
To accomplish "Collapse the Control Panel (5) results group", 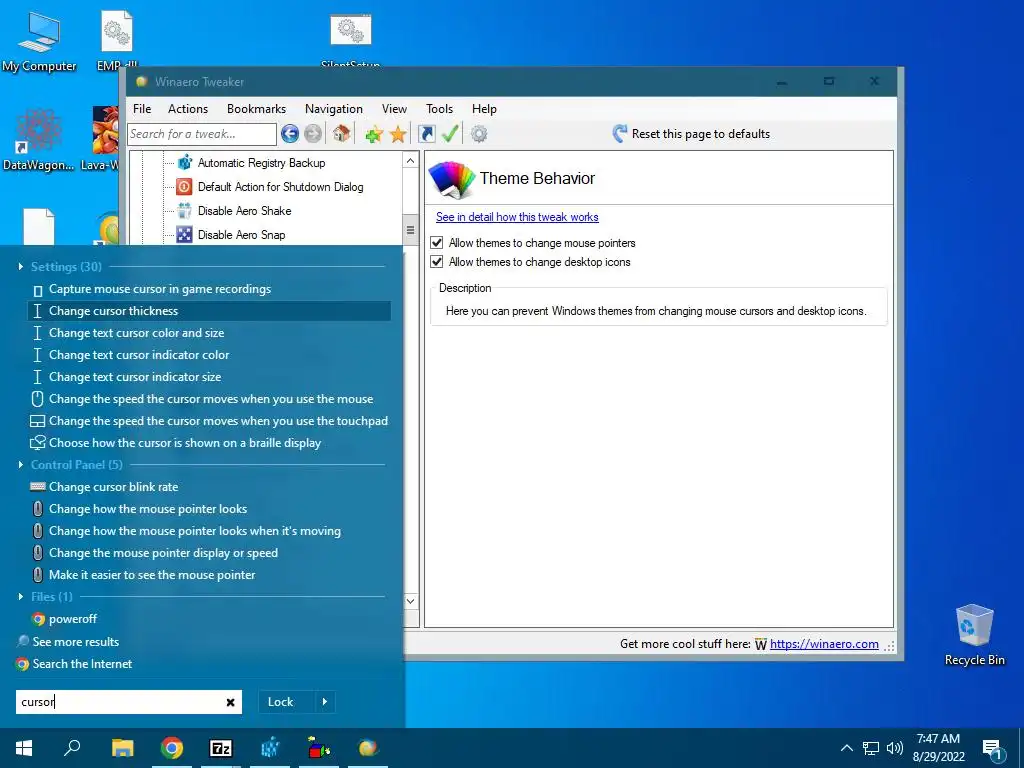I will pyautogui.click(x=21, y=464).
